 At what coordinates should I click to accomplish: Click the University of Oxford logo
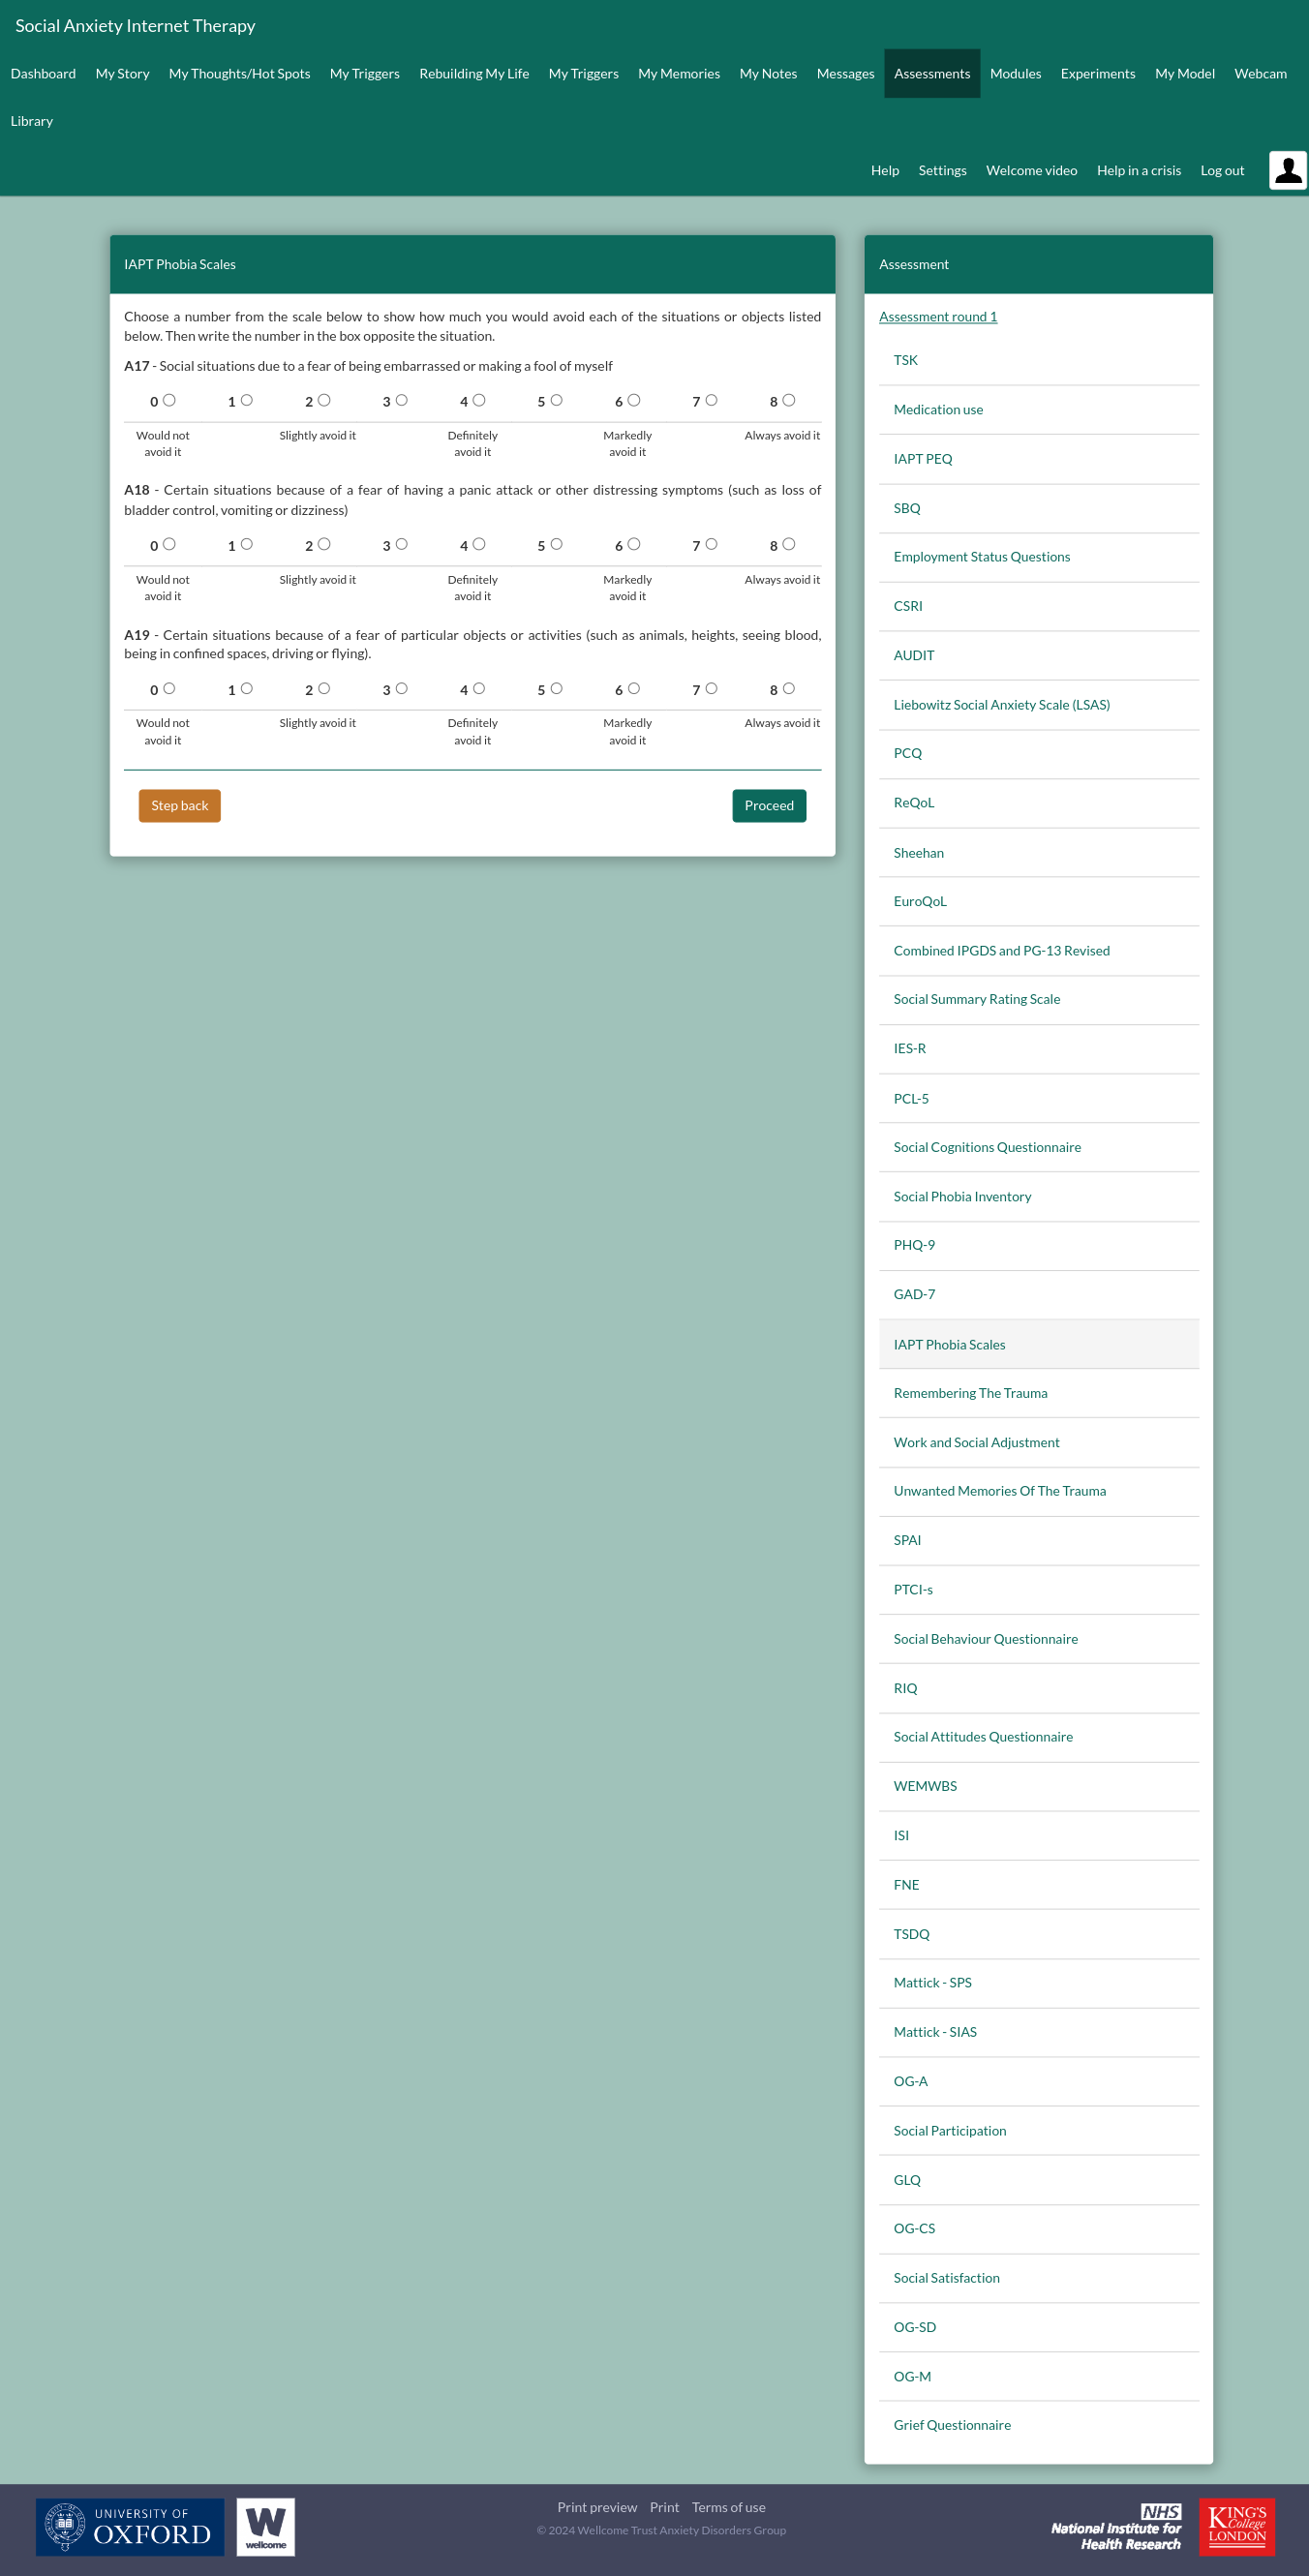(130, 2526)
